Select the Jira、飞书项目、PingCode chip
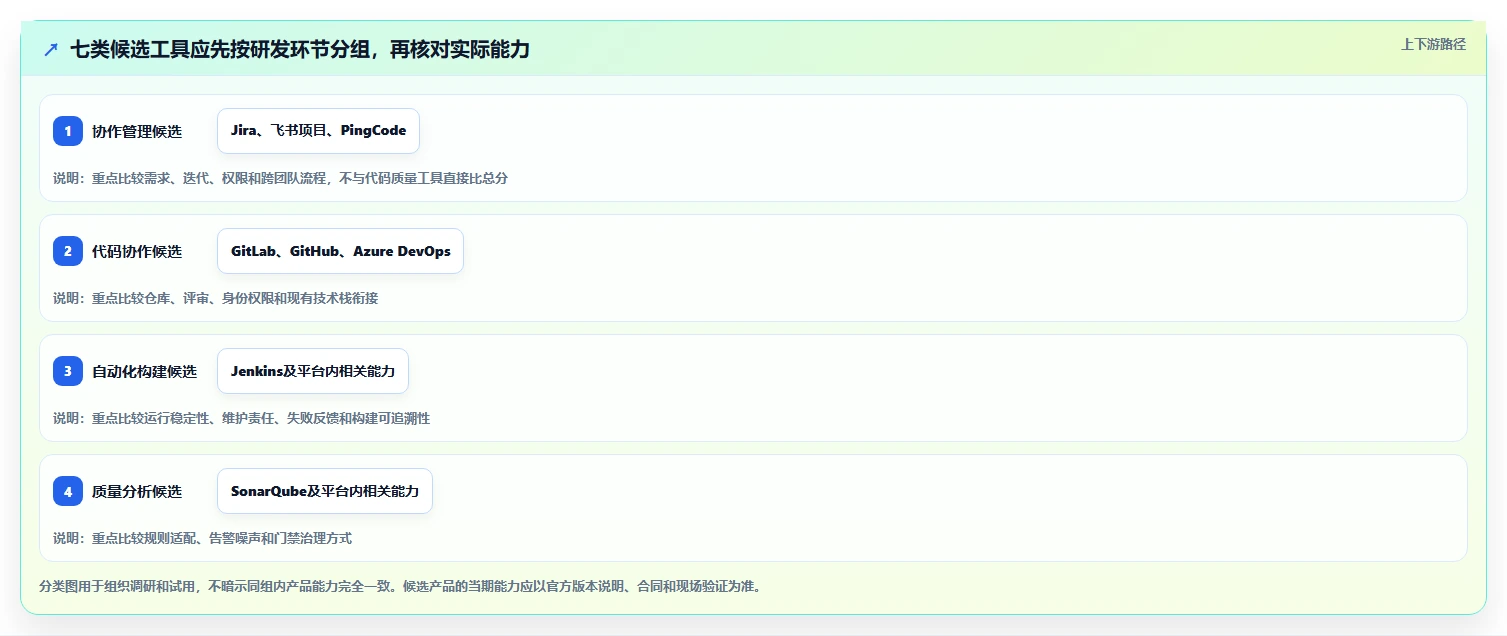1507x636 pixels. 318,131
